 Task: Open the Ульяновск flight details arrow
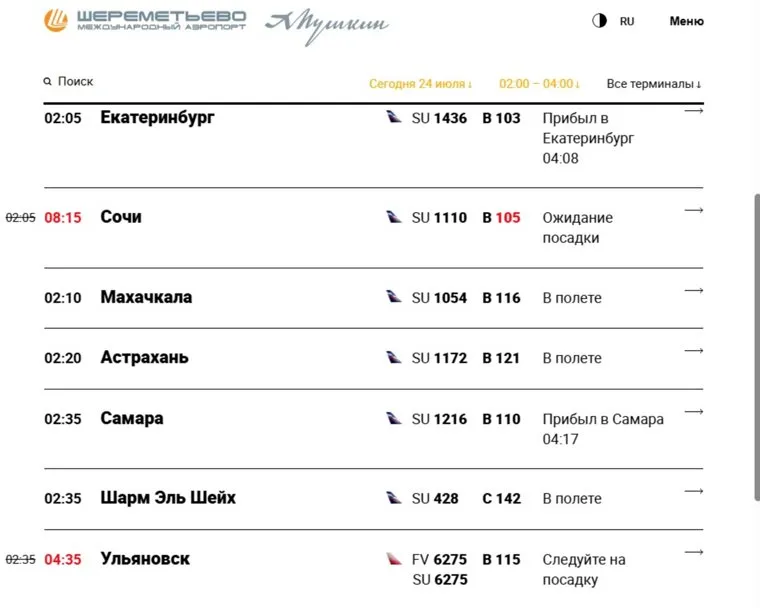pos(693,552)
